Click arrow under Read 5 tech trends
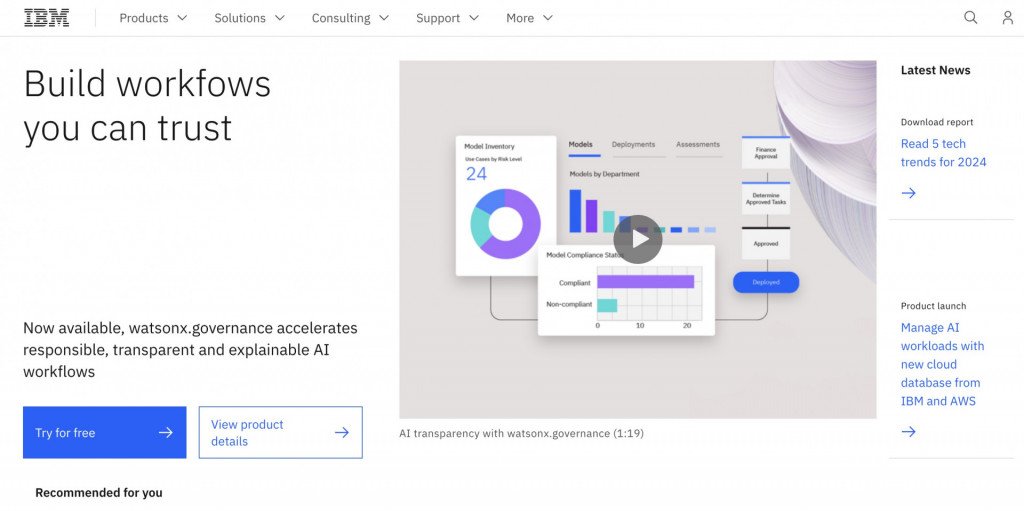1024x511 pixels. click(908, 193)
